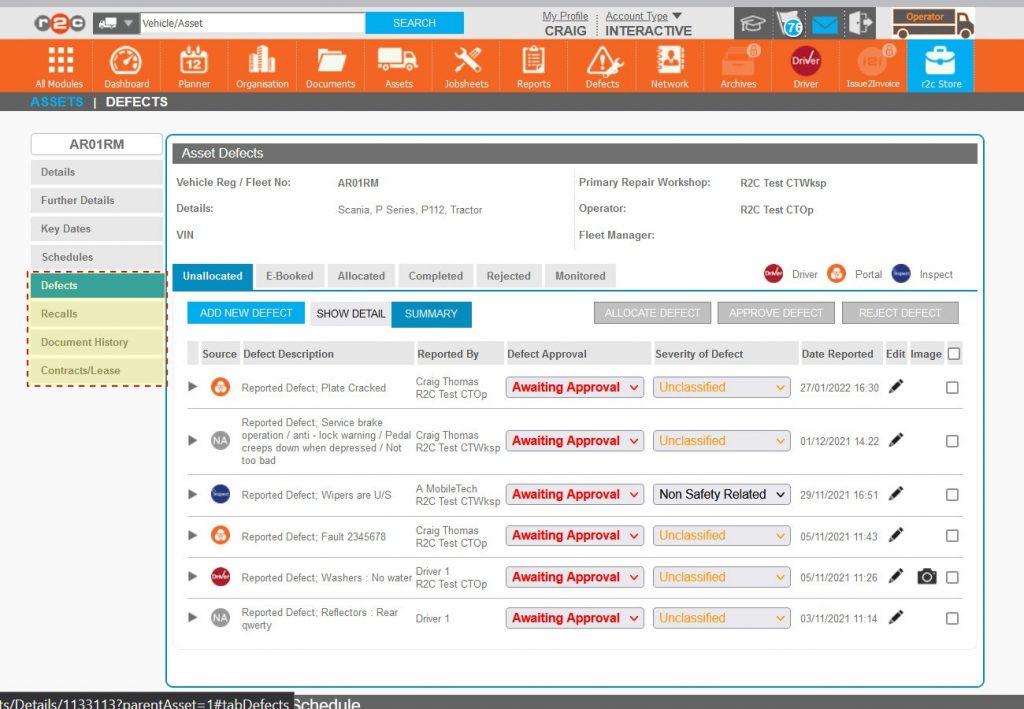The image size is (1024, 709).
Task: Open Non Safety Related severity dropdown
Action: [722, 494]
